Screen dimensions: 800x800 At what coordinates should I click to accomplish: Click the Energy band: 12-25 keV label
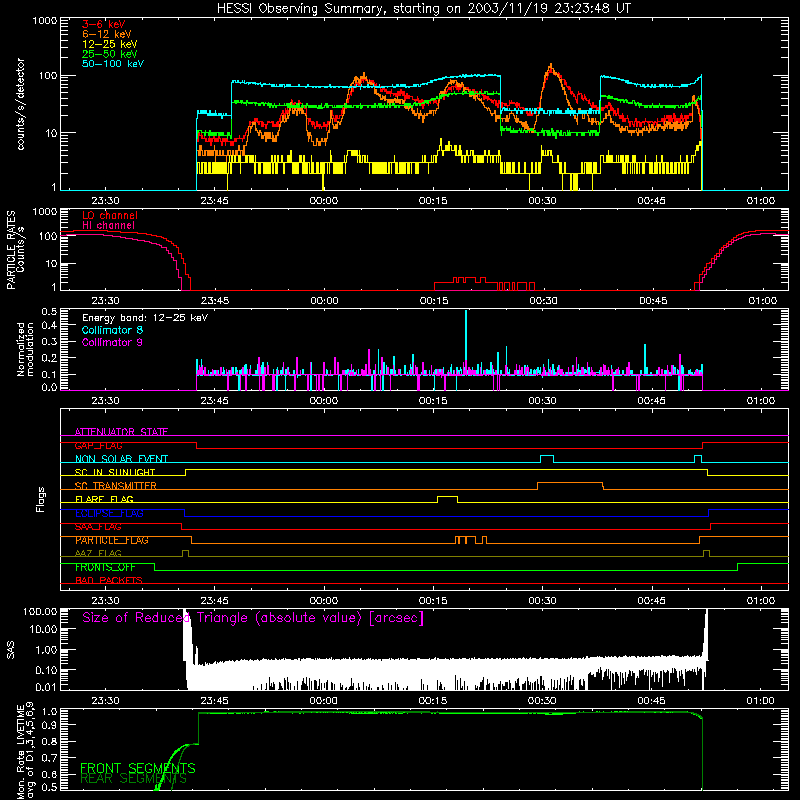(x=145, y=318)
